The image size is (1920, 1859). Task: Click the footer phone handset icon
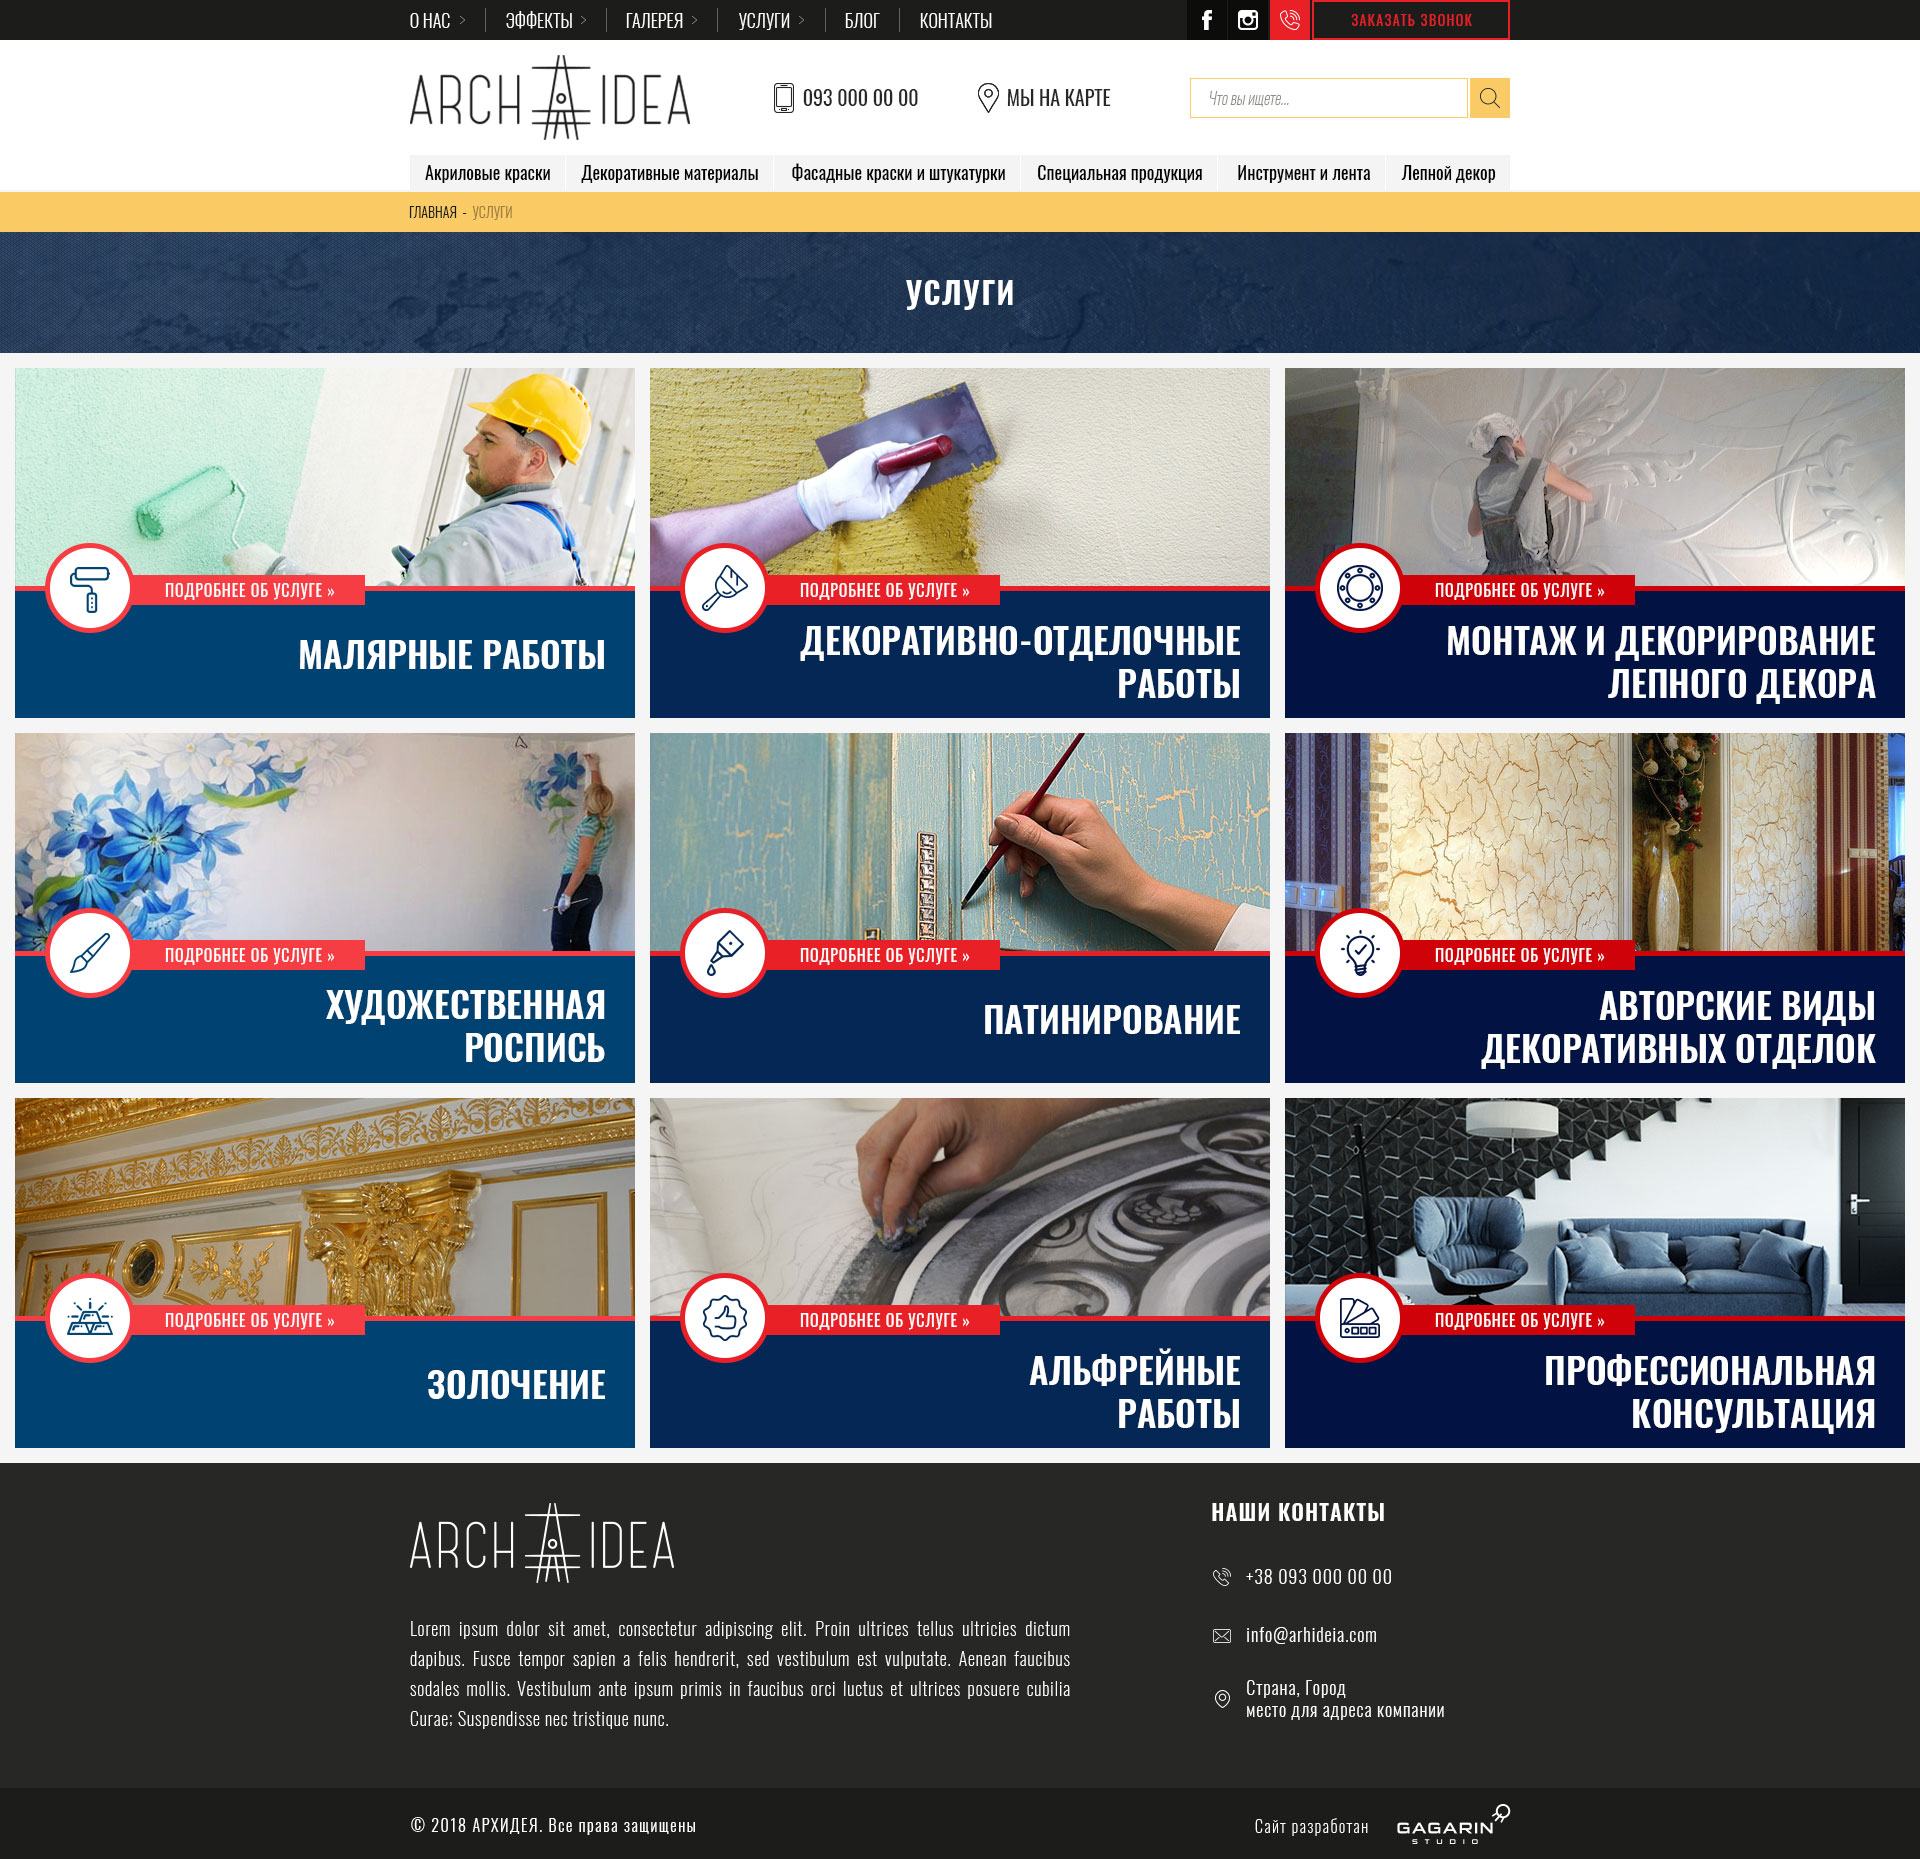(1221, 1577)
